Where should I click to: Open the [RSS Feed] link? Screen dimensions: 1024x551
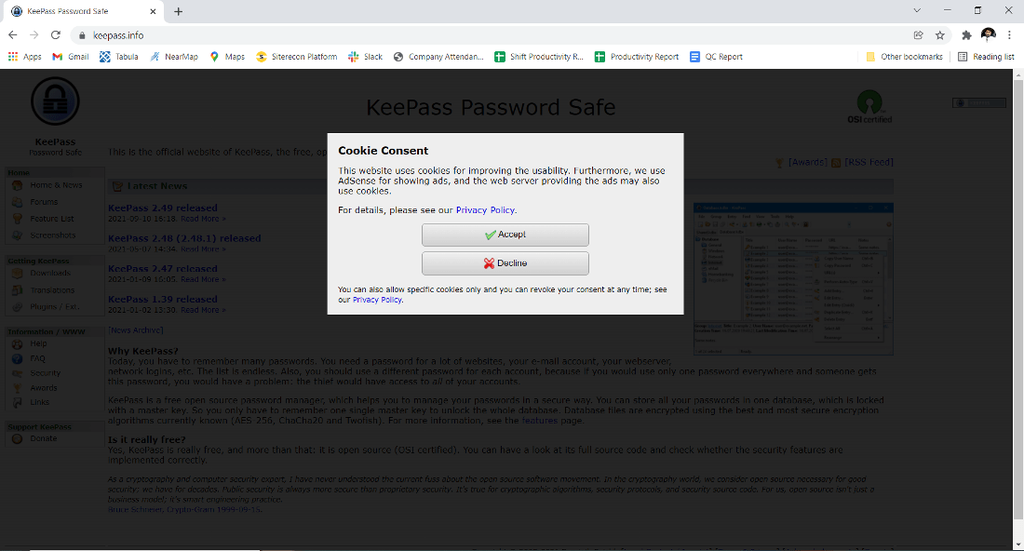point(869,163)
